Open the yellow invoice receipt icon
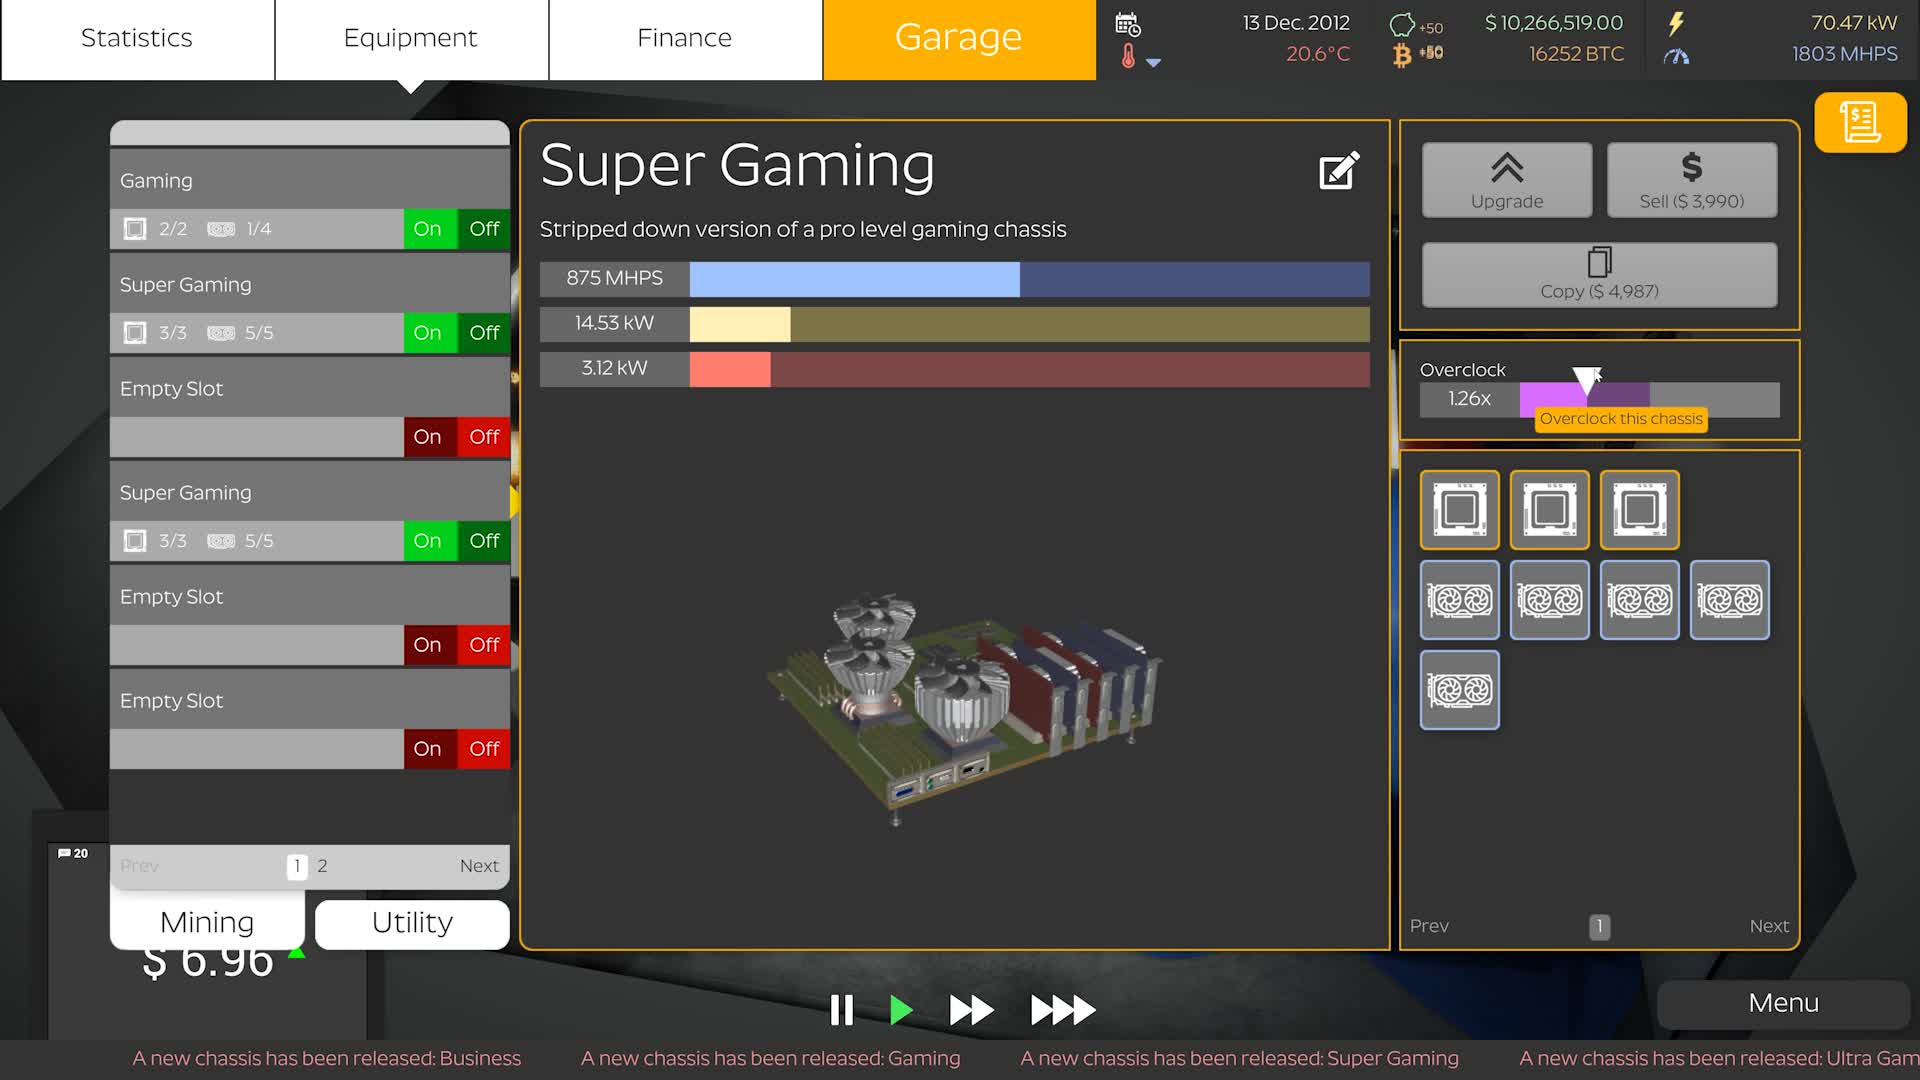 [x=1860, y=123]
